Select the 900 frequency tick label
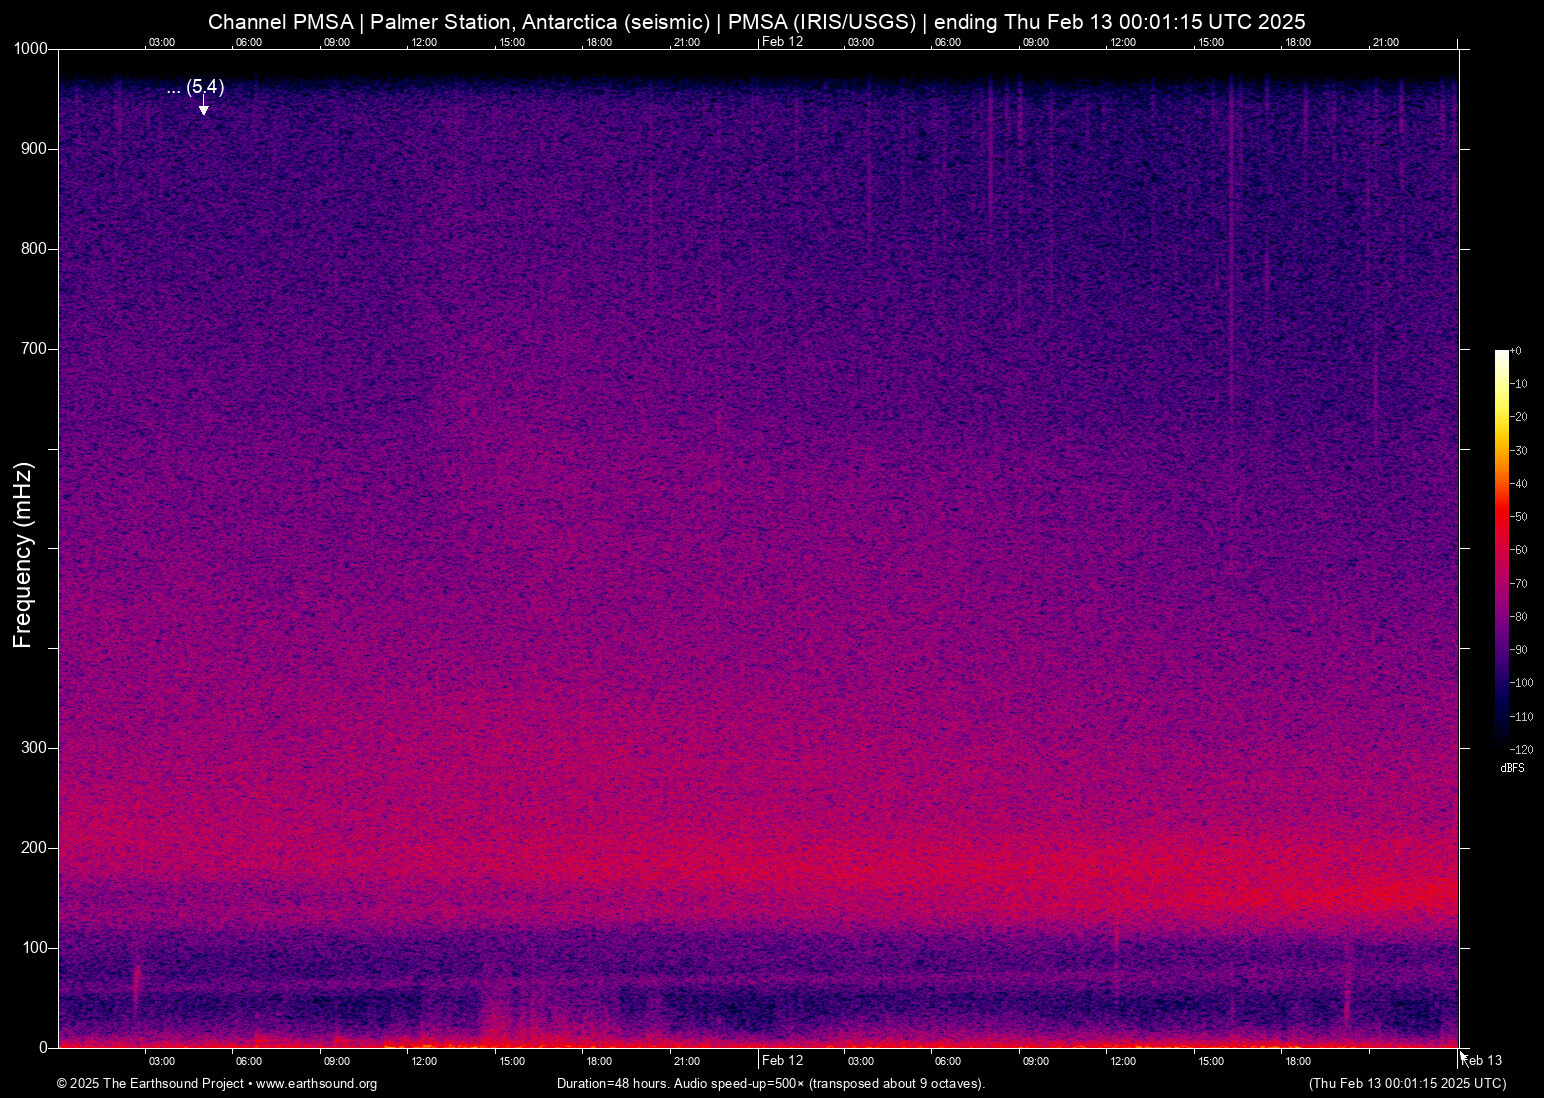Screen dimensions: 1544x1098 33,149
